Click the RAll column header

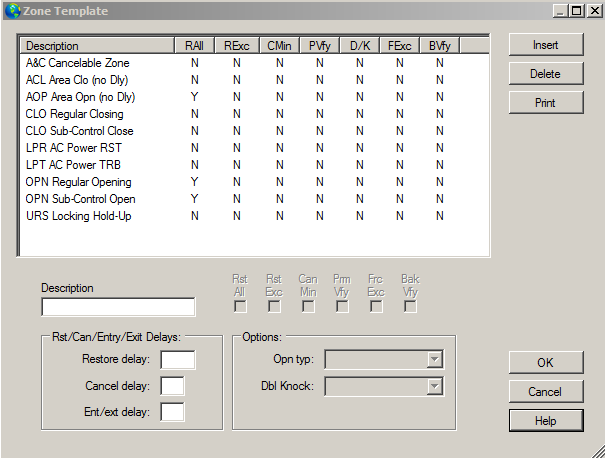coord(194,46)
